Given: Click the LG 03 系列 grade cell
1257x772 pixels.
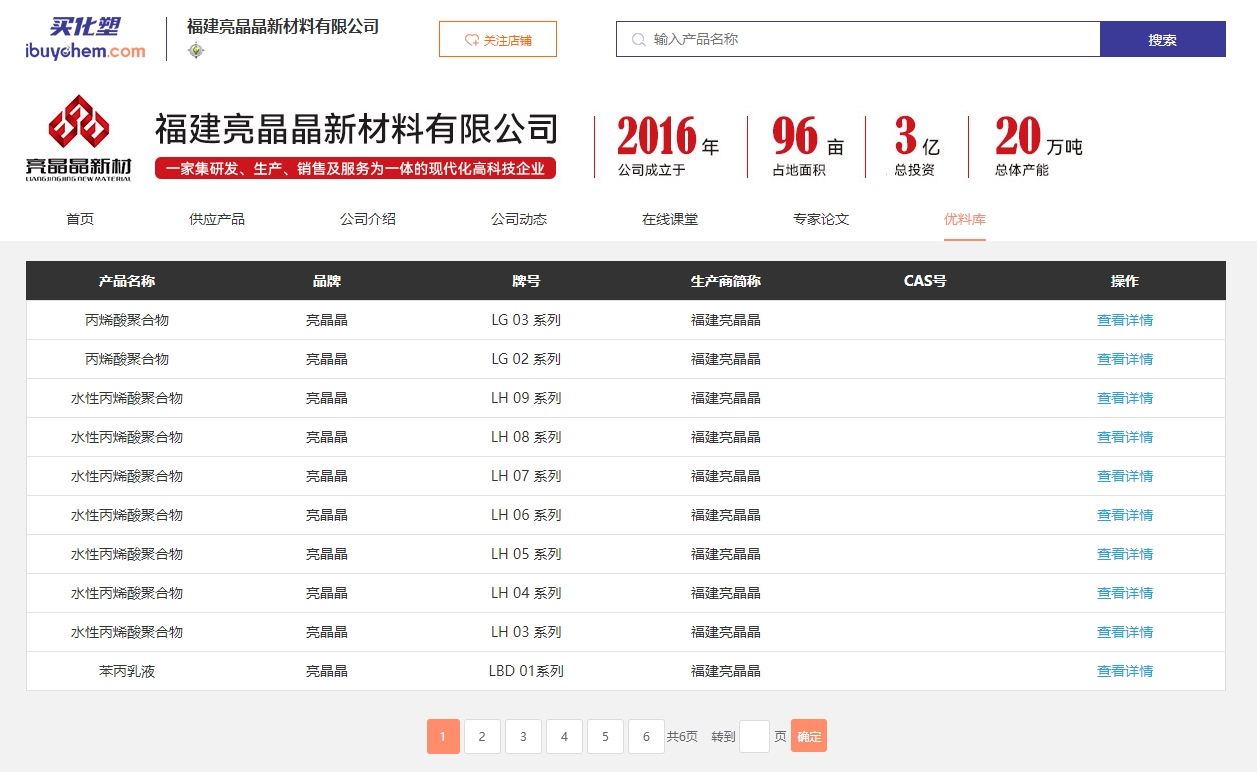Looking at the screenshot, I should coord(526,320).
